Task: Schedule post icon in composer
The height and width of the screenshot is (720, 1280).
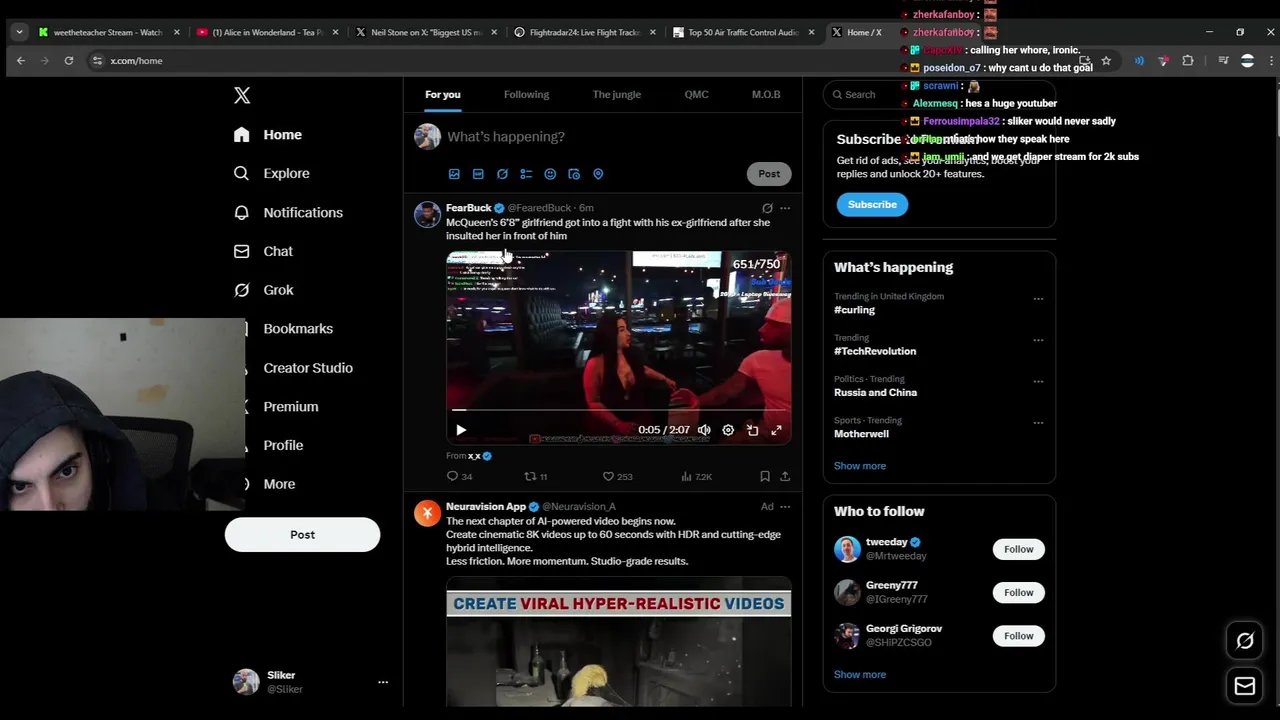Action: pos(574,174)
